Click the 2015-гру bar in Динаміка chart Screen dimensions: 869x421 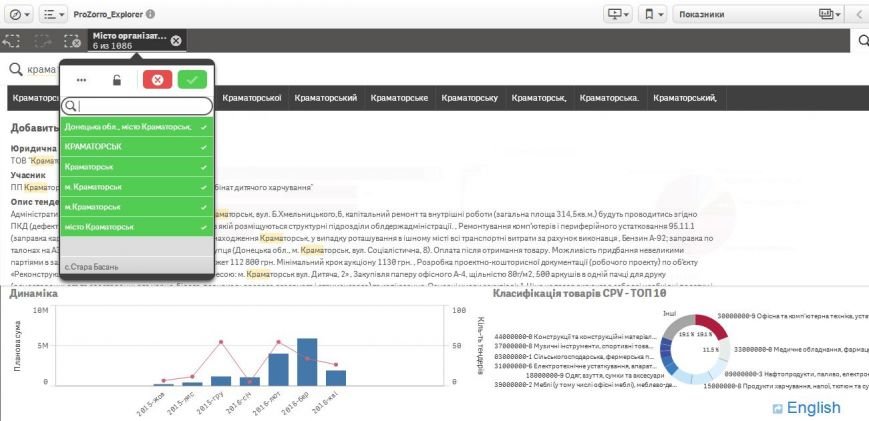(221, 381)
